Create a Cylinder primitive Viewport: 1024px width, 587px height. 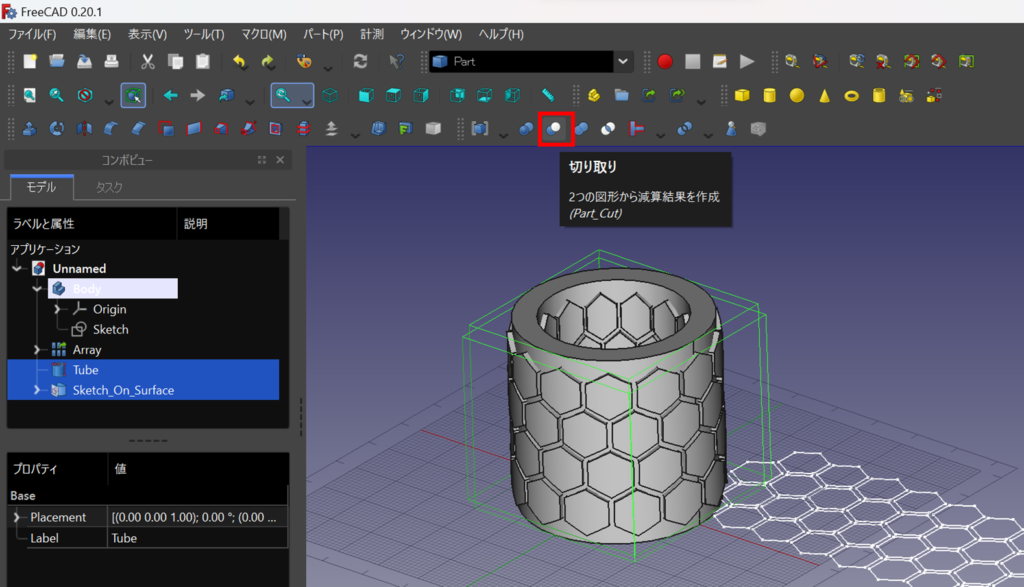coord(769,95)
